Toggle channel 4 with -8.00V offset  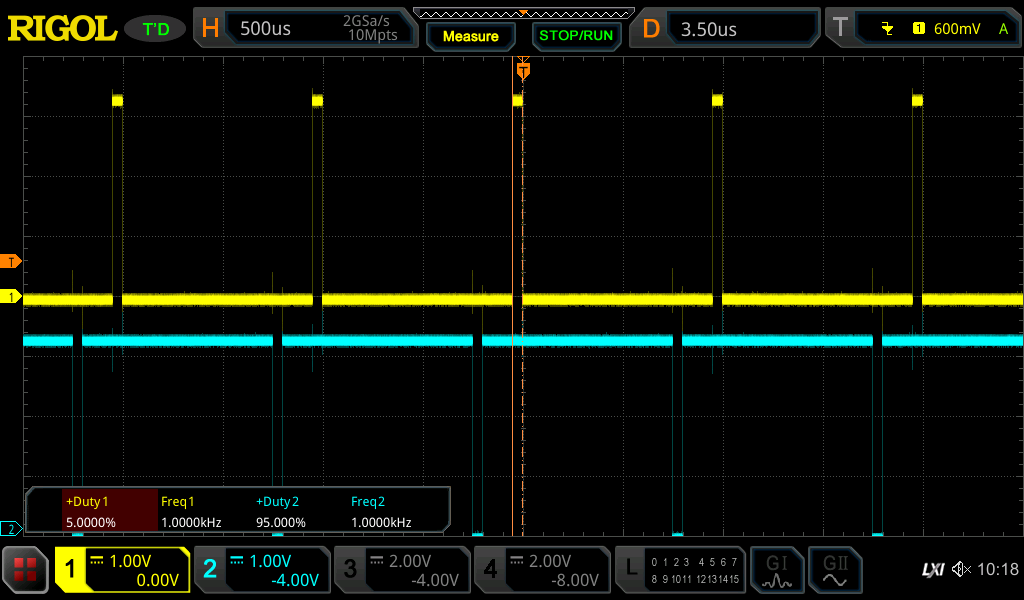coord(541,570)
